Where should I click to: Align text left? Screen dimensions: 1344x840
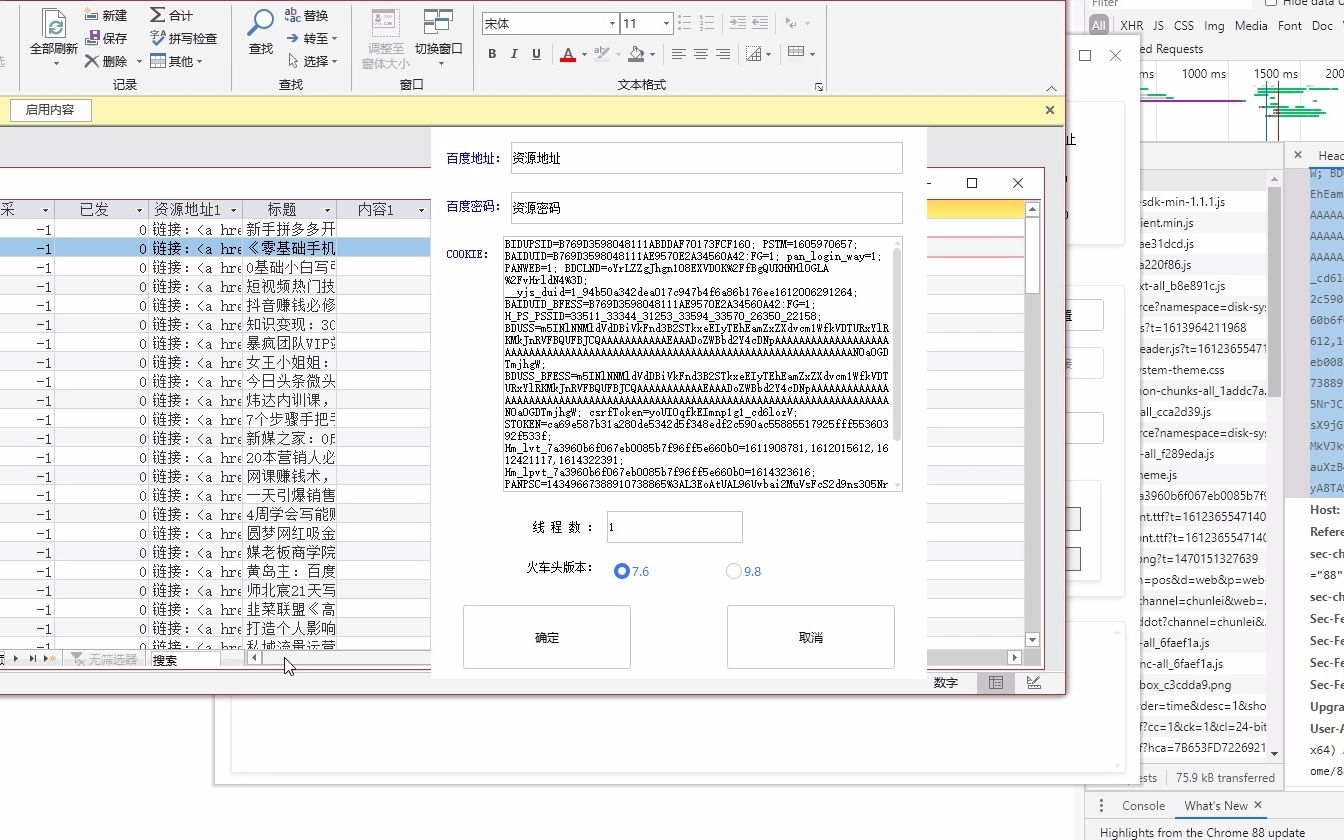(x=678, y=54)
